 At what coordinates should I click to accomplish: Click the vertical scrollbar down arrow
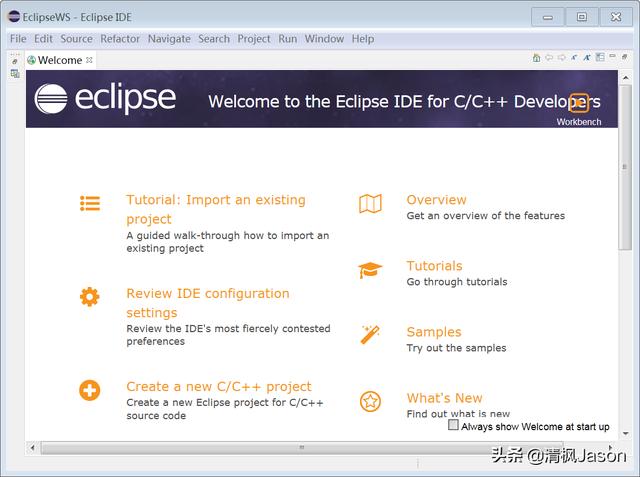tap(626, 434)
